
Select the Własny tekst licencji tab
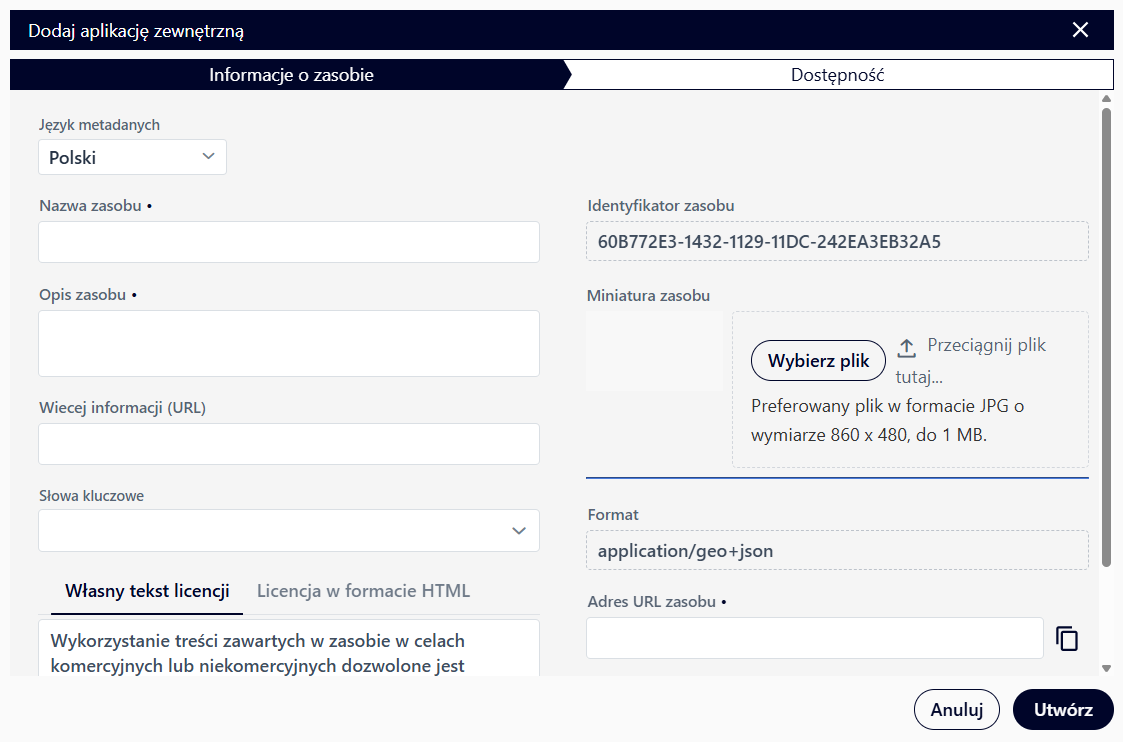pos(147,591)
